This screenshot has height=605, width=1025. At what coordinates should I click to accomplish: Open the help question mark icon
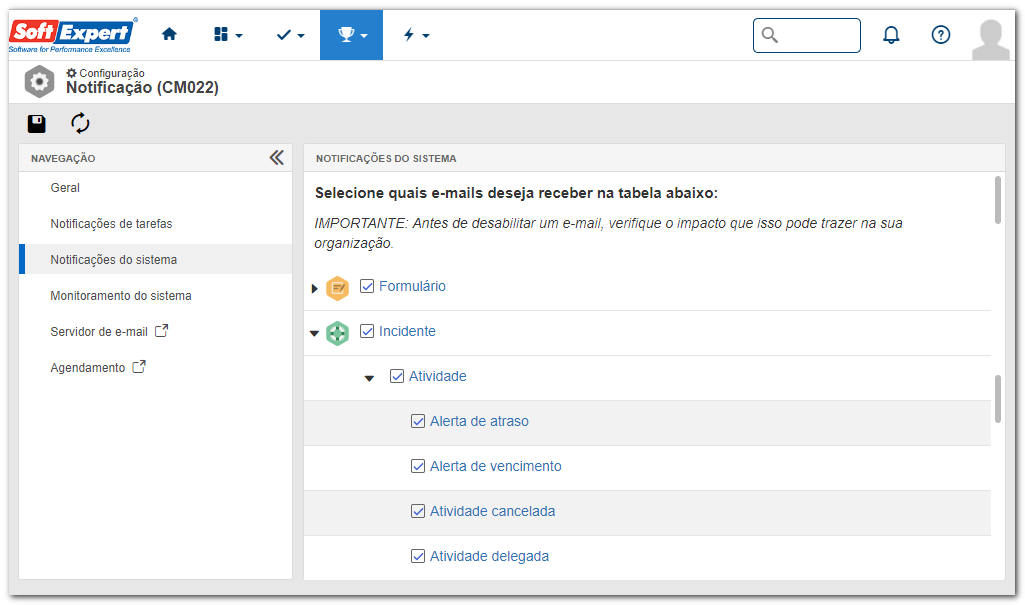tap(941, 35)
